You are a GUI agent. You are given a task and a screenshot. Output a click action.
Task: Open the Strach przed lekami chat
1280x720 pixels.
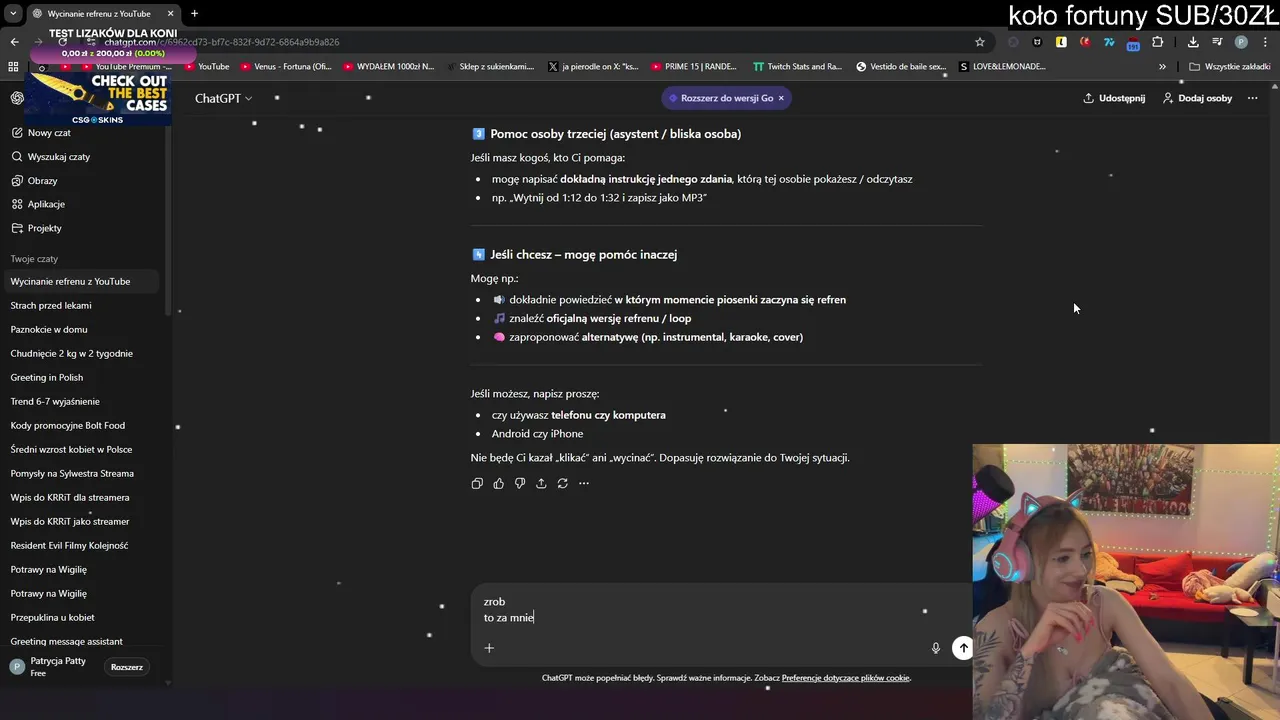[x=51, y=305]
